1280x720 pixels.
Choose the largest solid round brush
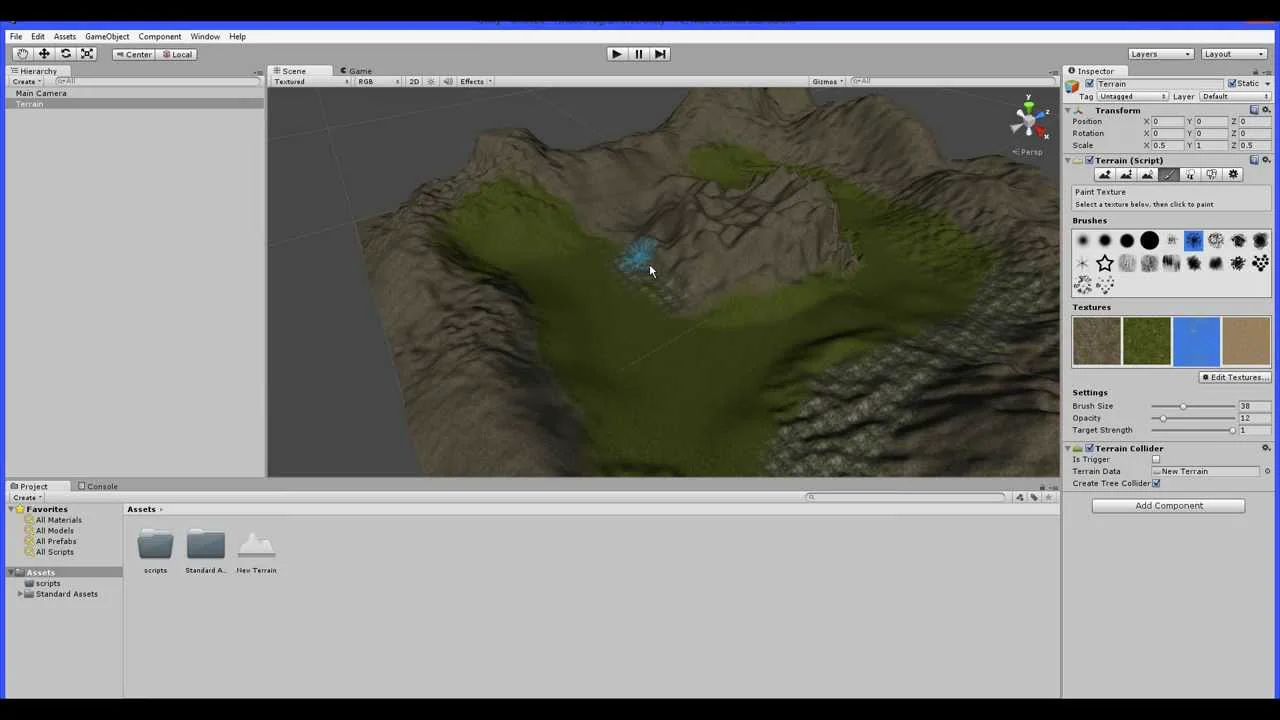point(1149,240)
